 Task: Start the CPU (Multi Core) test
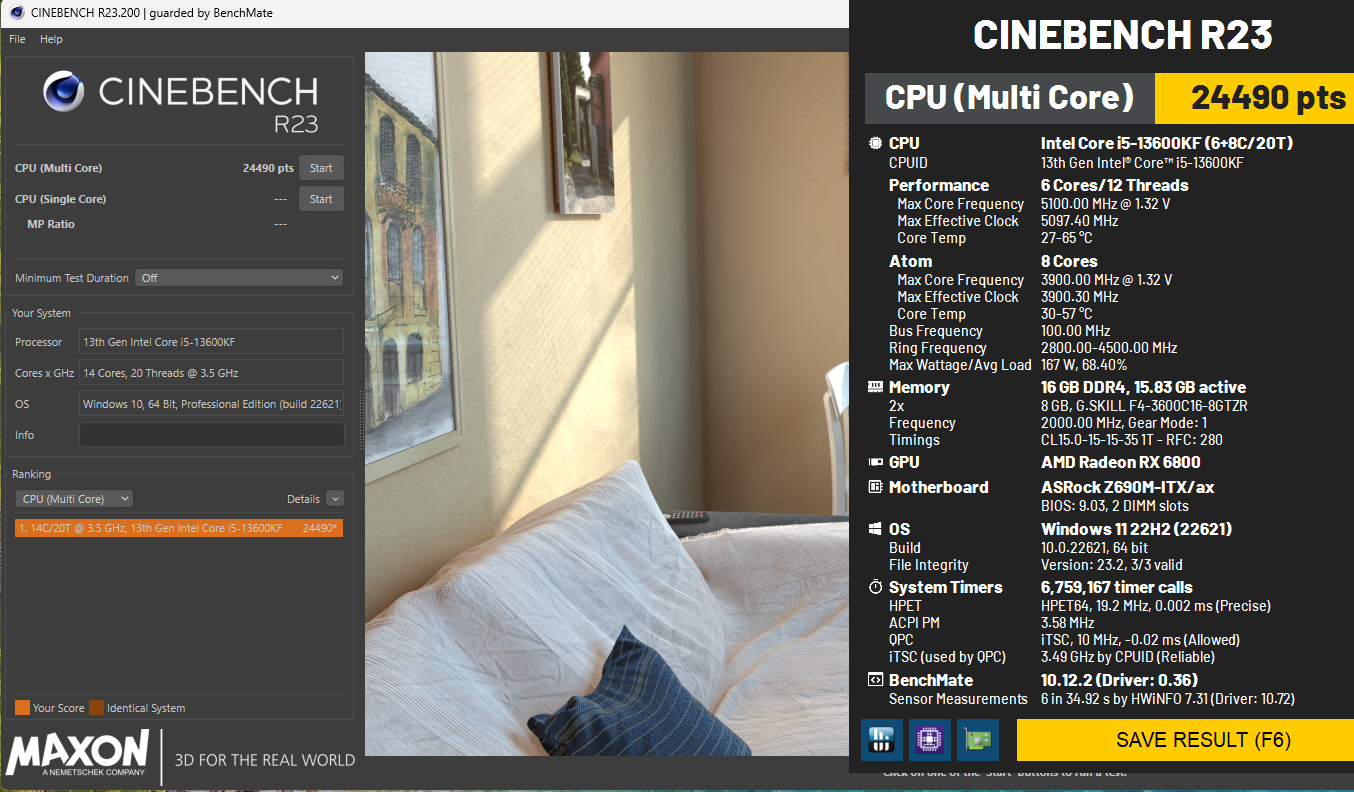click(x=321, y=168)
